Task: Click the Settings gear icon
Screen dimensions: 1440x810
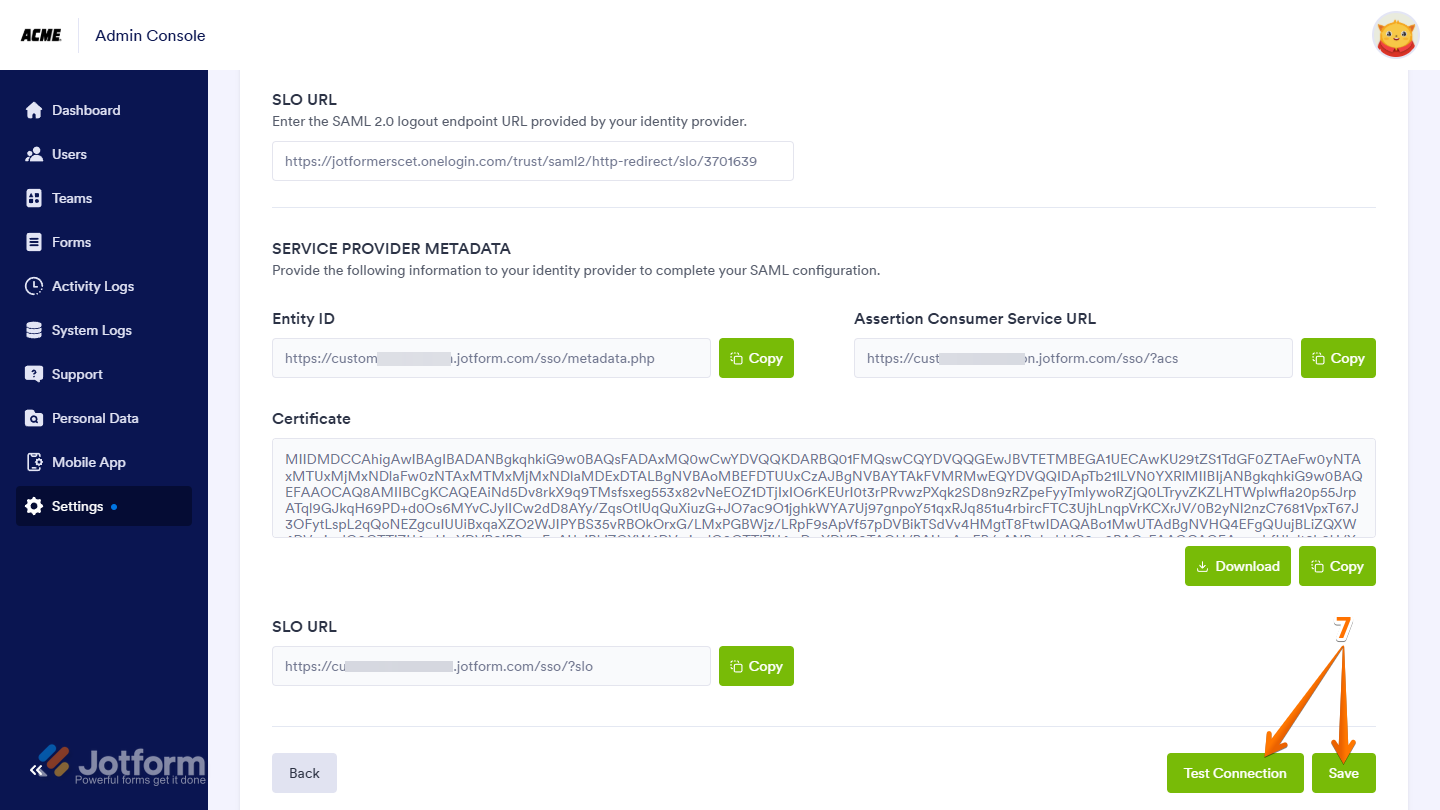Action: tap(34, 506)
